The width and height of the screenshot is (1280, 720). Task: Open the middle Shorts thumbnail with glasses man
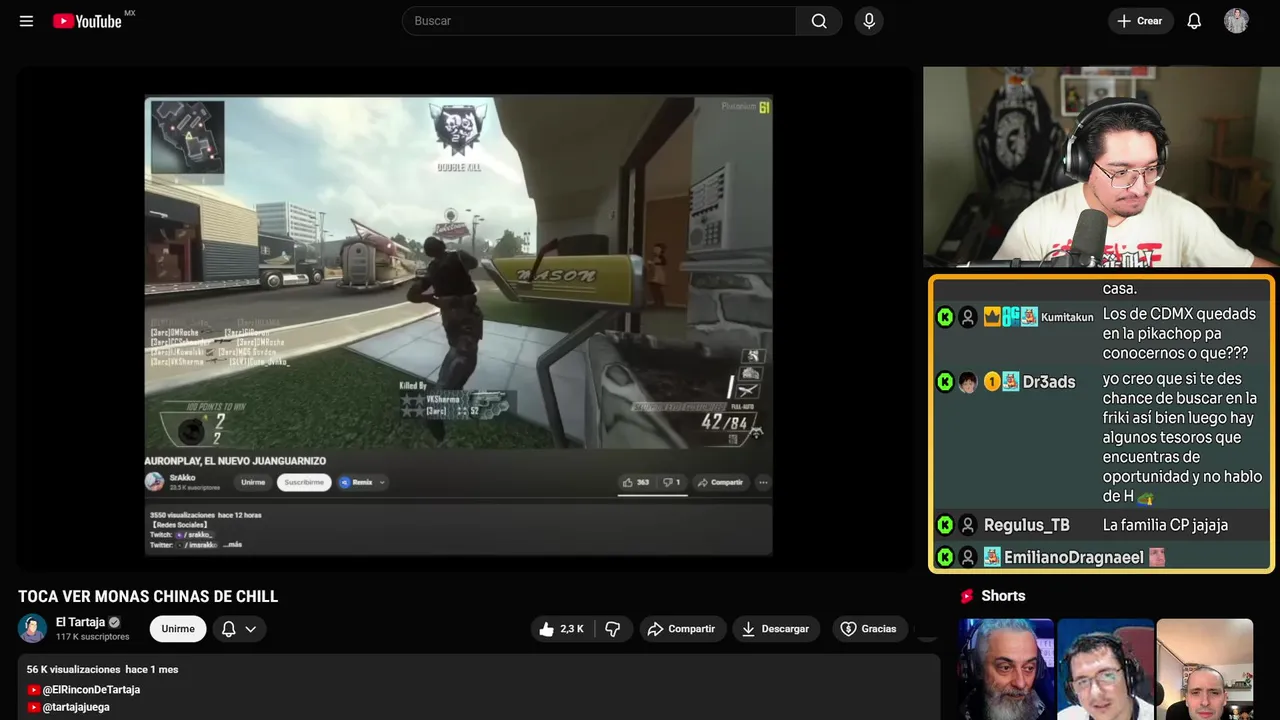point(1105,669)
